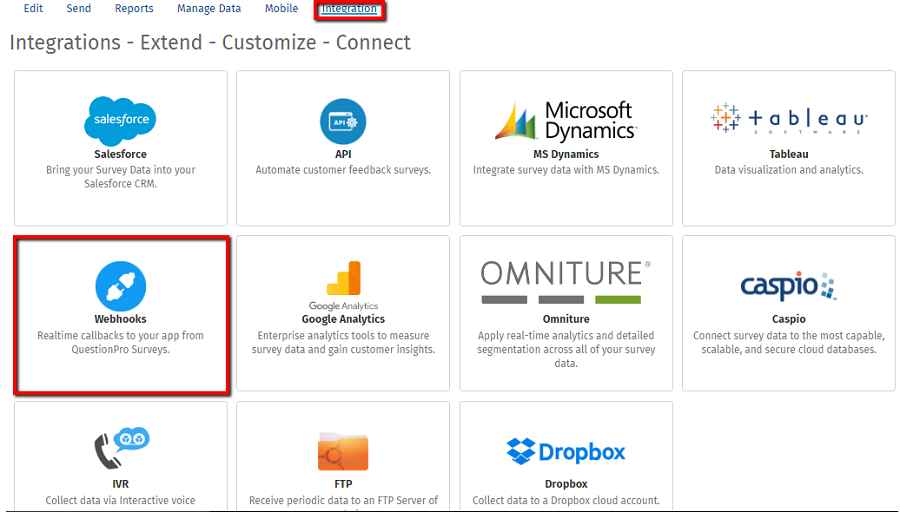
Task: Click the MS Dynamics title
Action: (x=566, y=154)
